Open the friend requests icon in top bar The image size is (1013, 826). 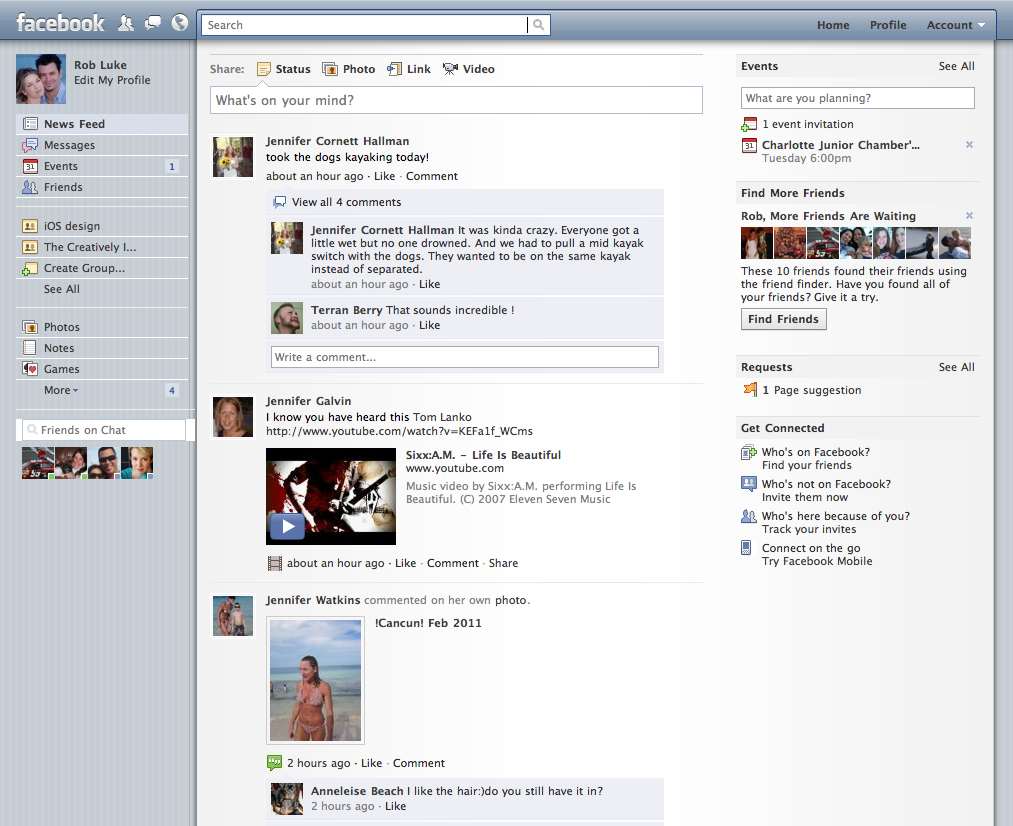point(126,22)
